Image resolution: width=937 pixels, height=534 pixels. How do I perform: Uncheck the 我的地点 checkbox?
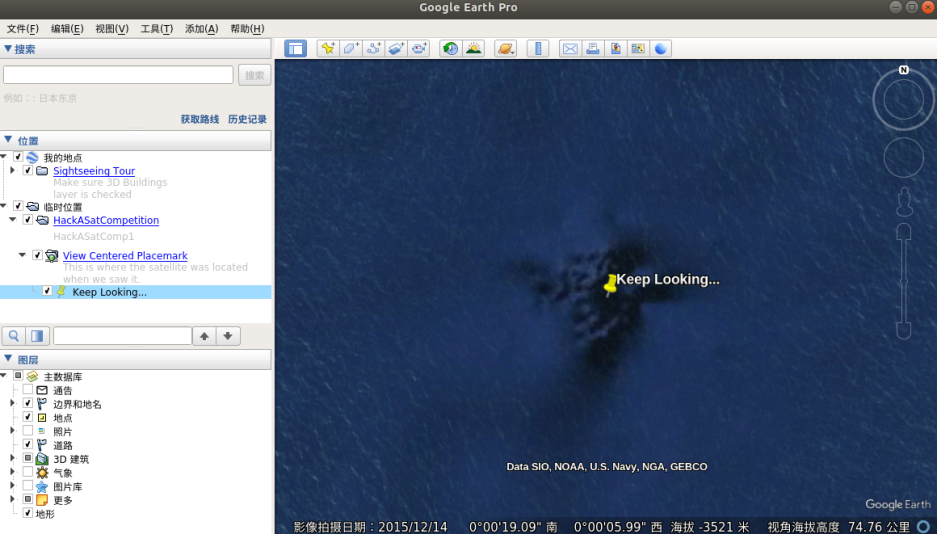click(18, 156)
